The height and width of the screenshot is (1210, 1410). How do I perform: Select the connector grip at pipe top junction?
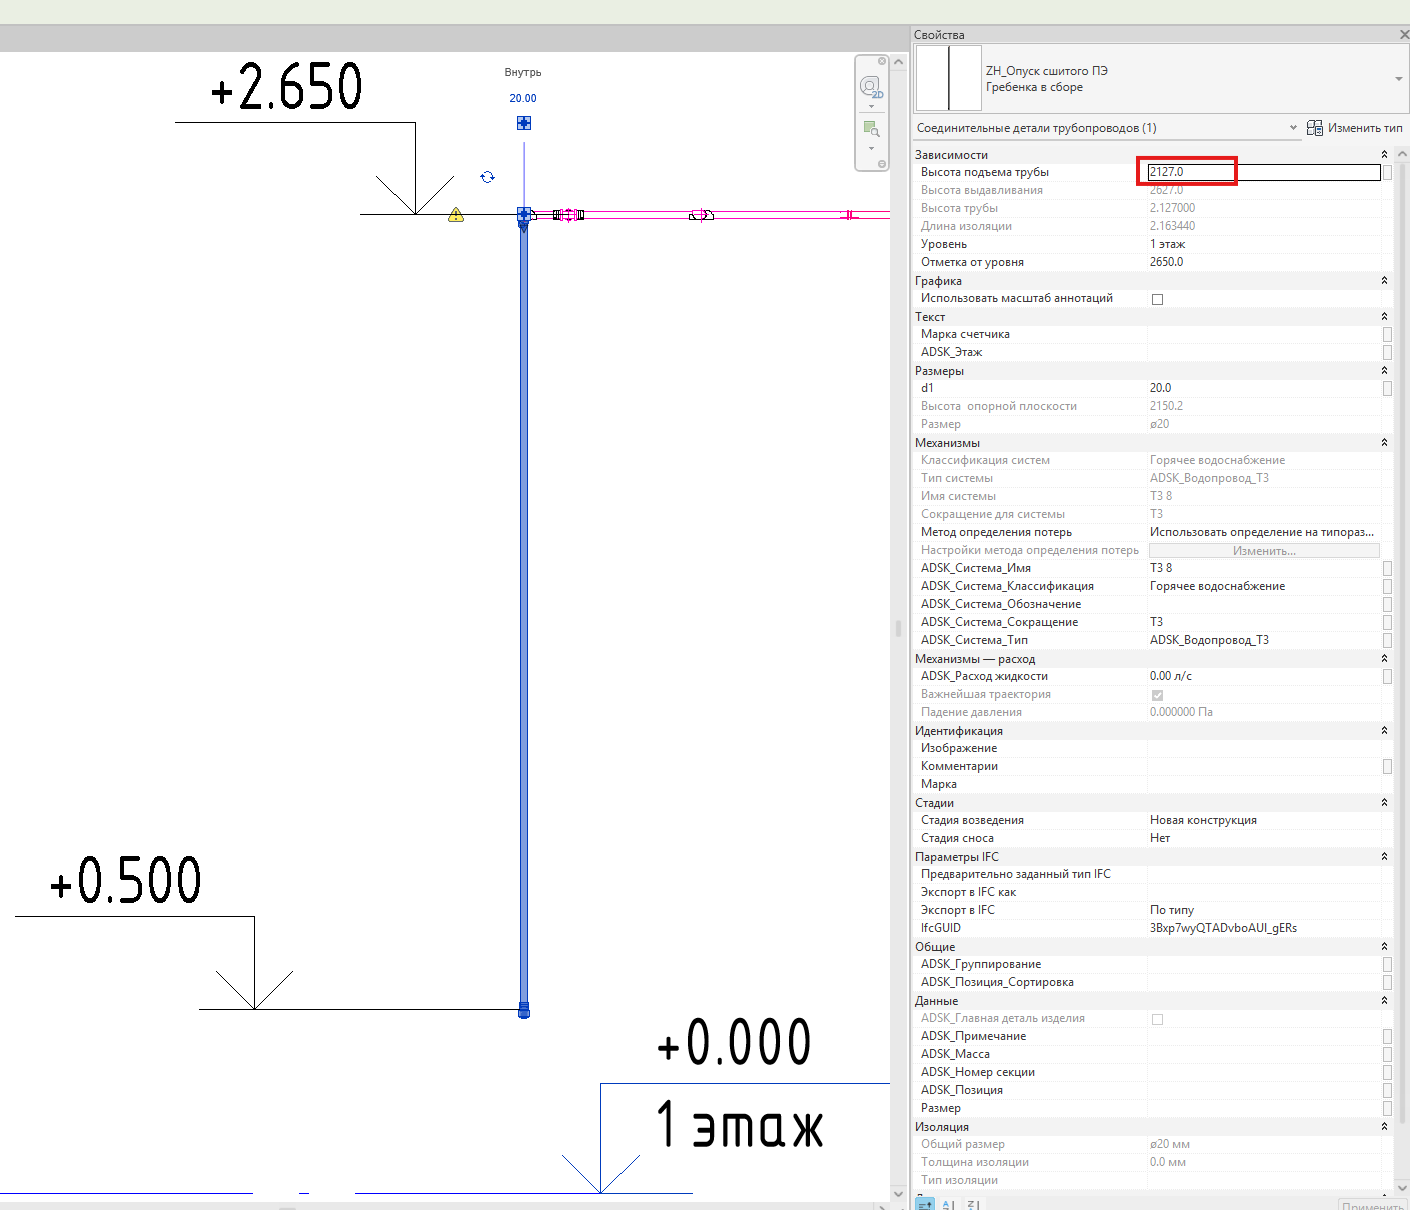click(x=524, y=214)
